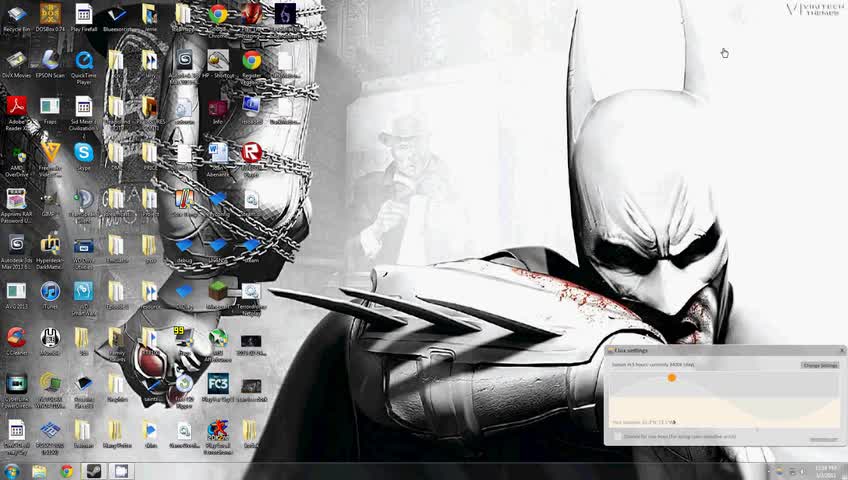Click the Windows Start button
This screenshot has height=480, width=848.
coord(11,471)
